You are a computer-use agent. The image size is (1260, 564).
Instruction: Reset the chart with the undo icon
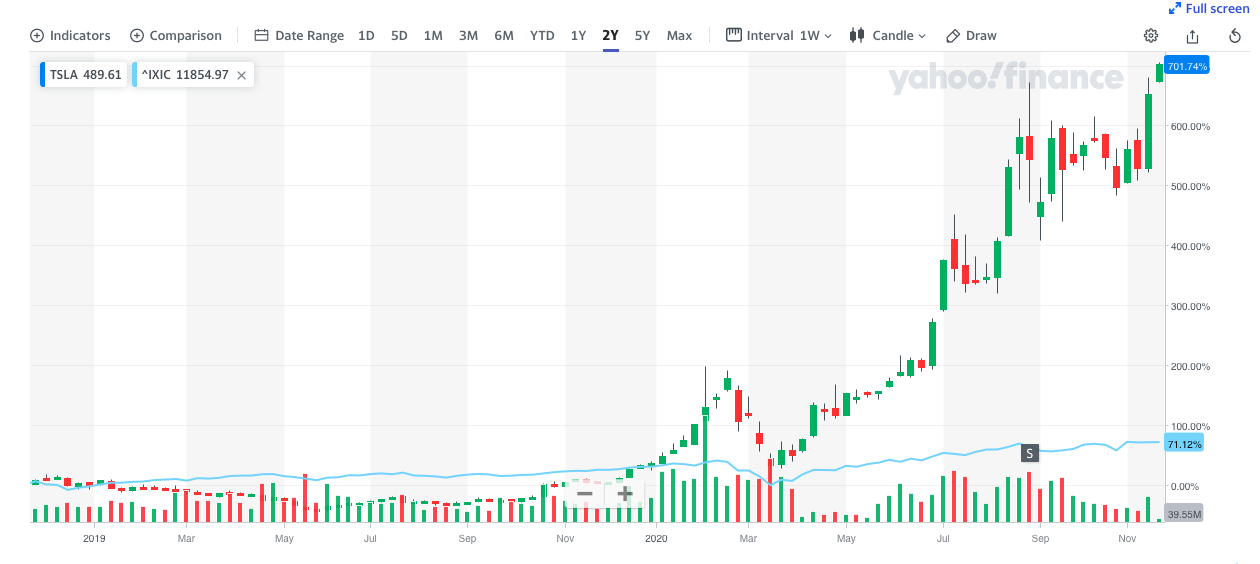pos(1235,36)
